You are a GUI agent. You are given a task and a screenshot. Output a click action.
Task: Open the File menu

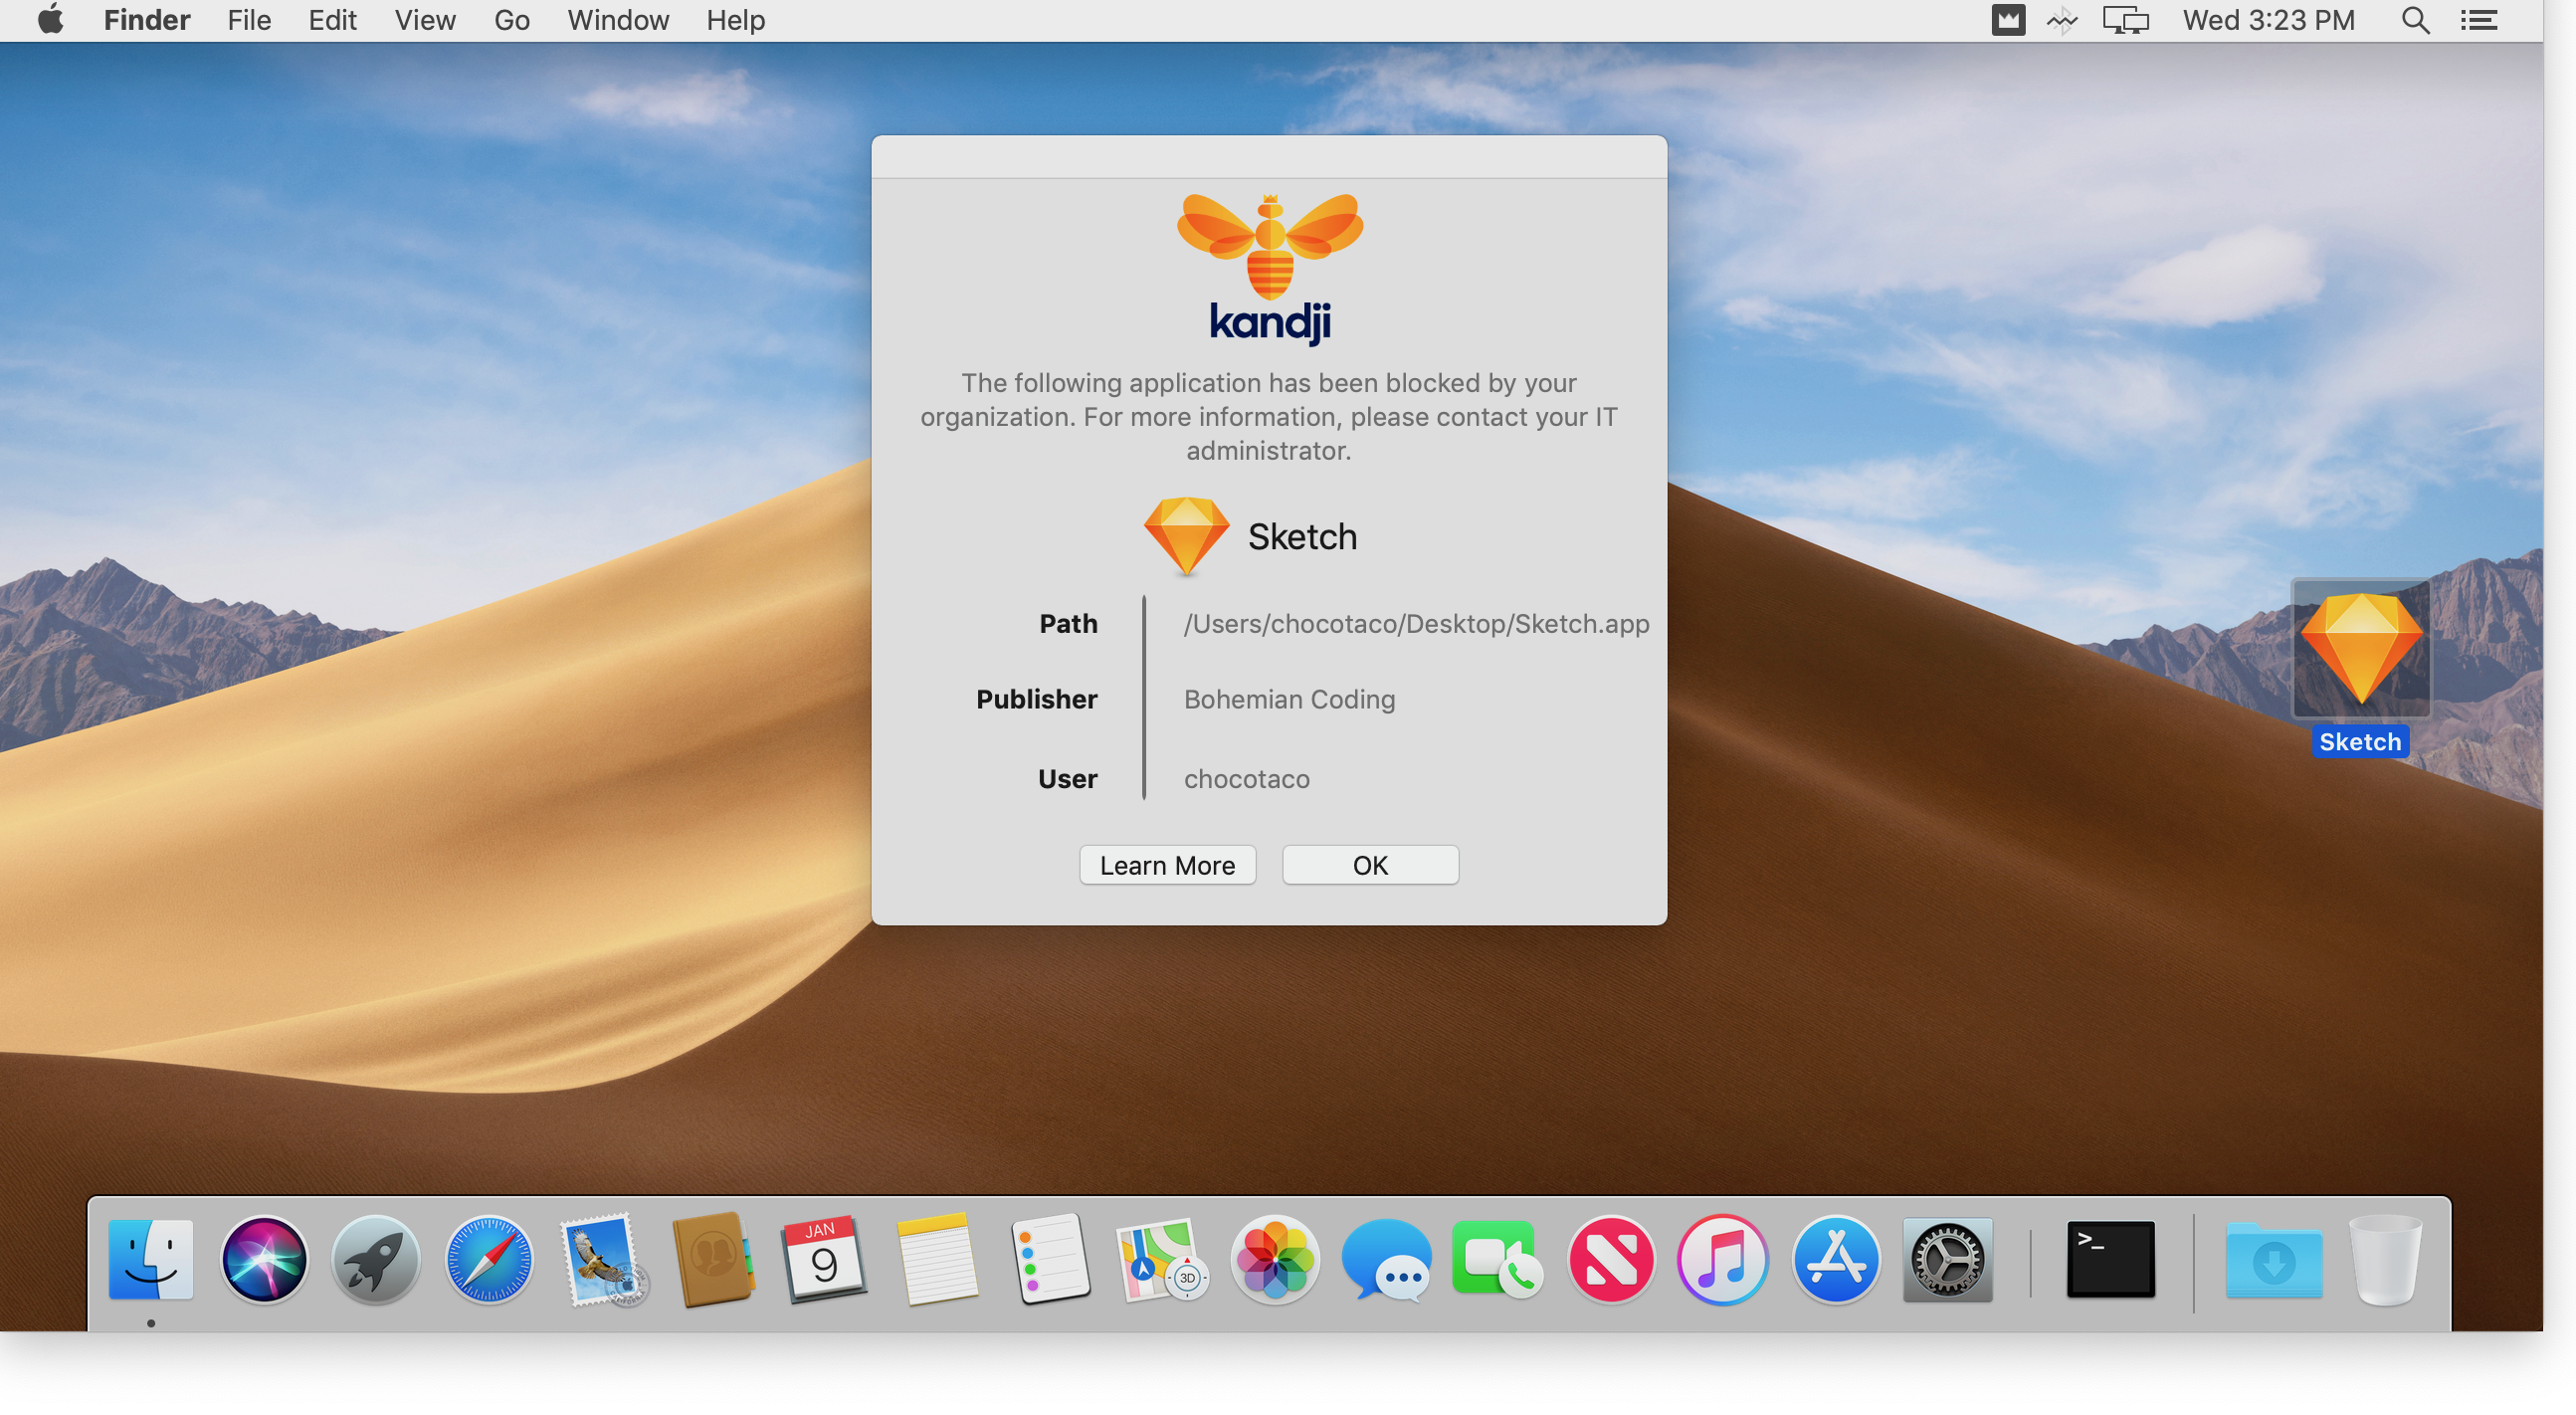pyautogui.click(x=249, y=20)
